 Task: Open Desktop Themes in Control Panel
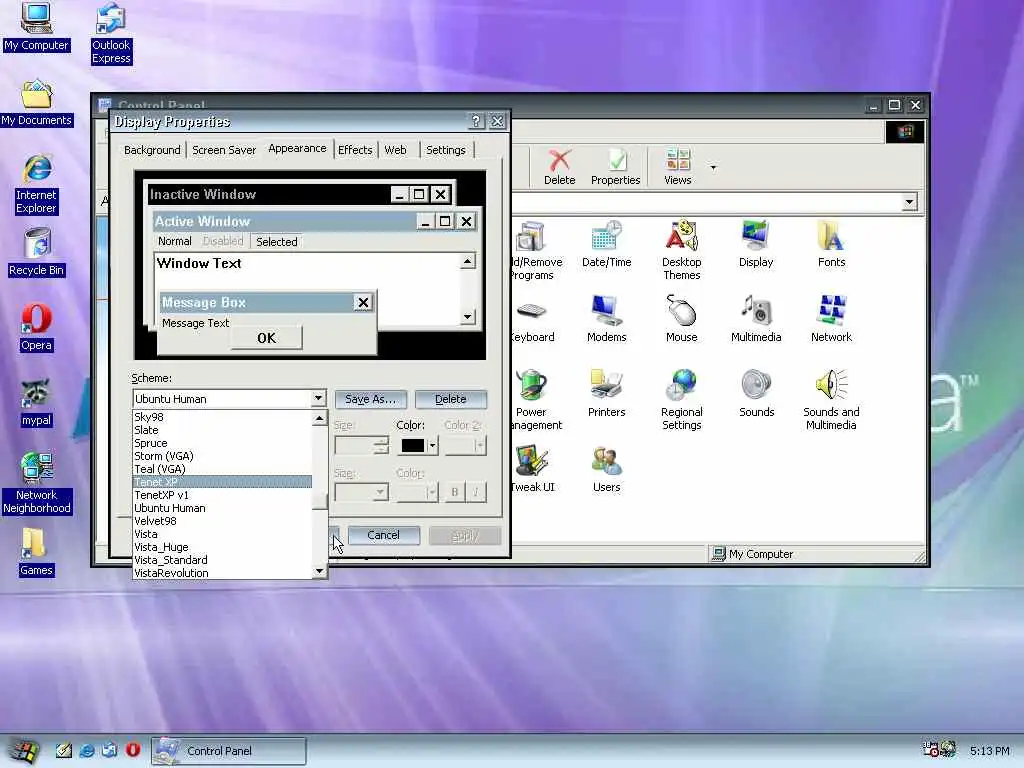[x=681, y=251]
